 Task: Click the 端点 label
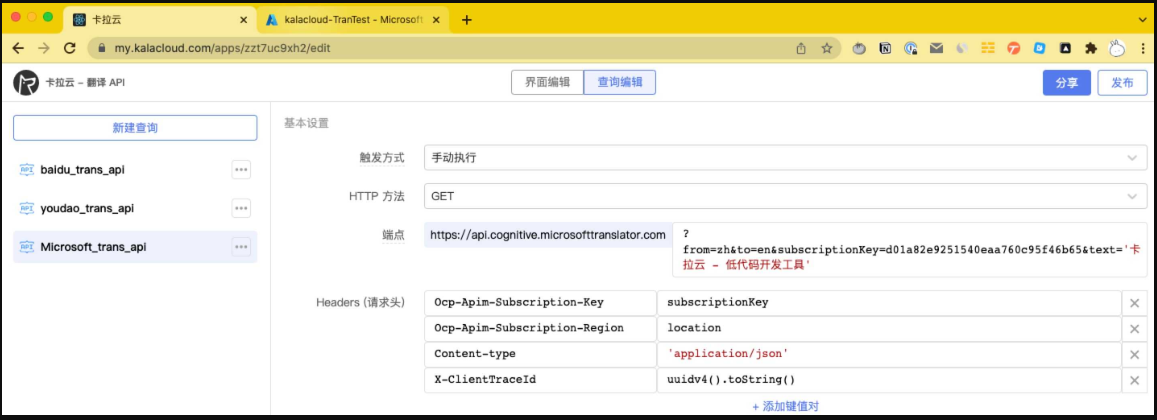click(x=393, y=235)
